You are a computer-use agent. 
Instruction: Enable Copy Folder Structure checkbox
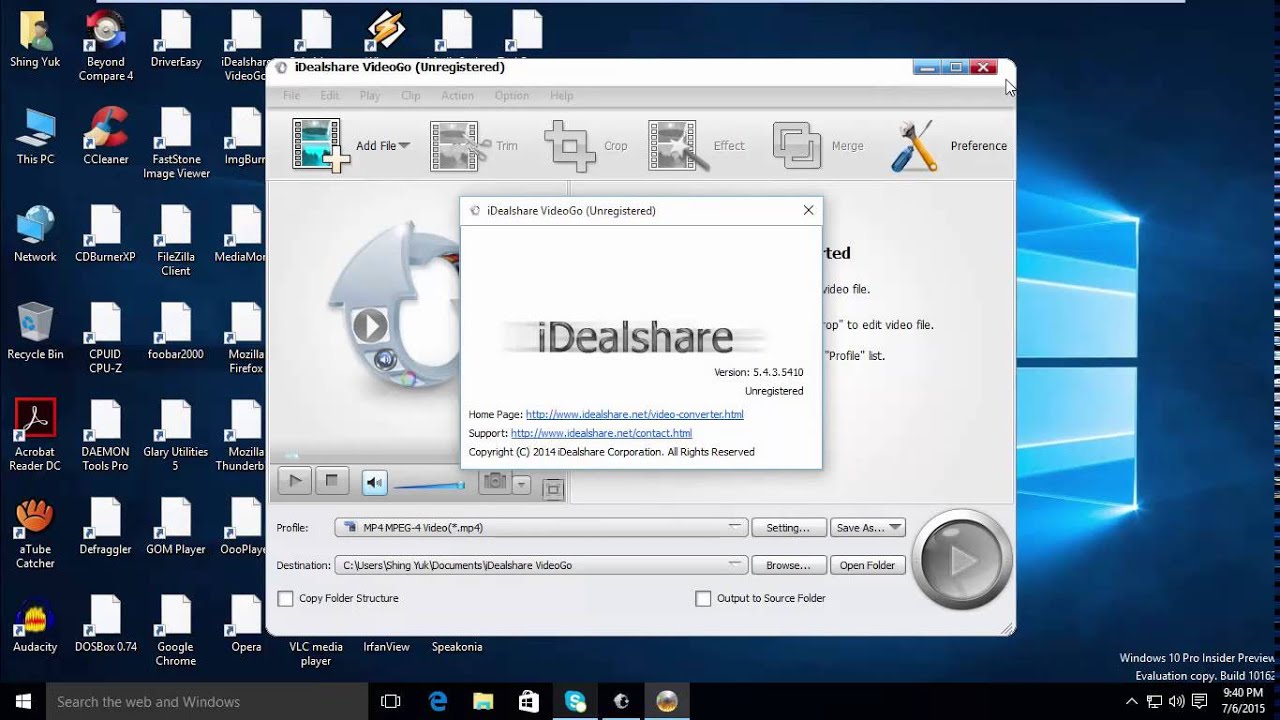coord(285,598)
